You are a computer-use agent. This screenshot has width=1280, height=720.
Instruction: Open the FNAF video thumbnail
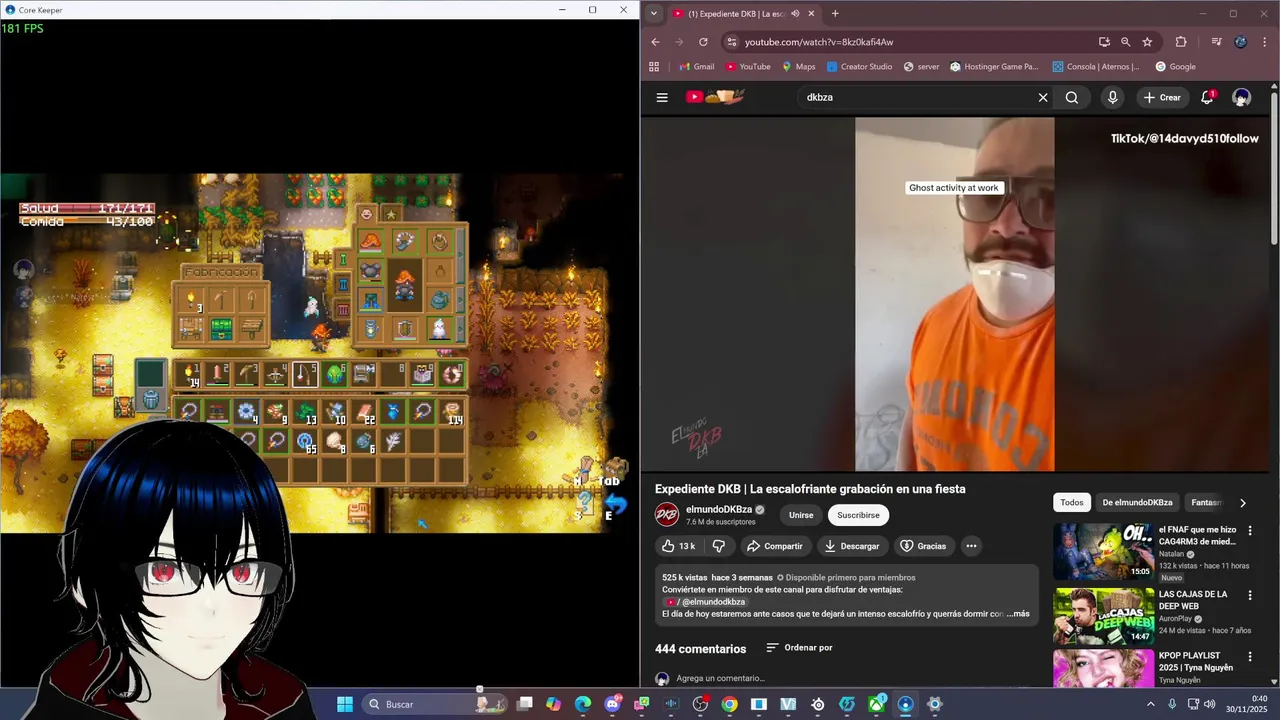pyautogui.click(x=1103, y=551)
